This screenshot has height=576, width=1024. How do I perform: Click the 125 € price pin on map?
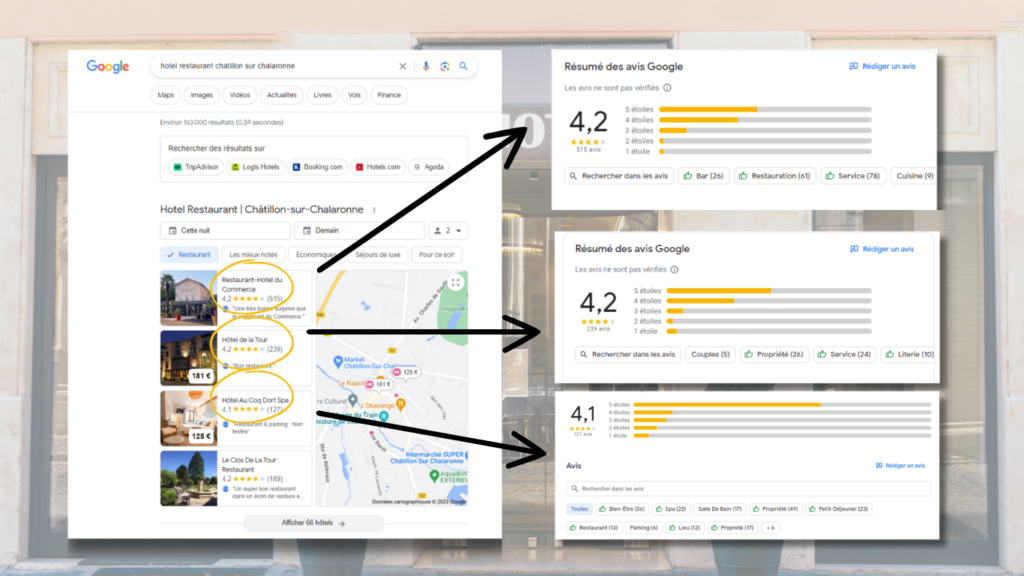pyautogui.click(x=405, y=372)
